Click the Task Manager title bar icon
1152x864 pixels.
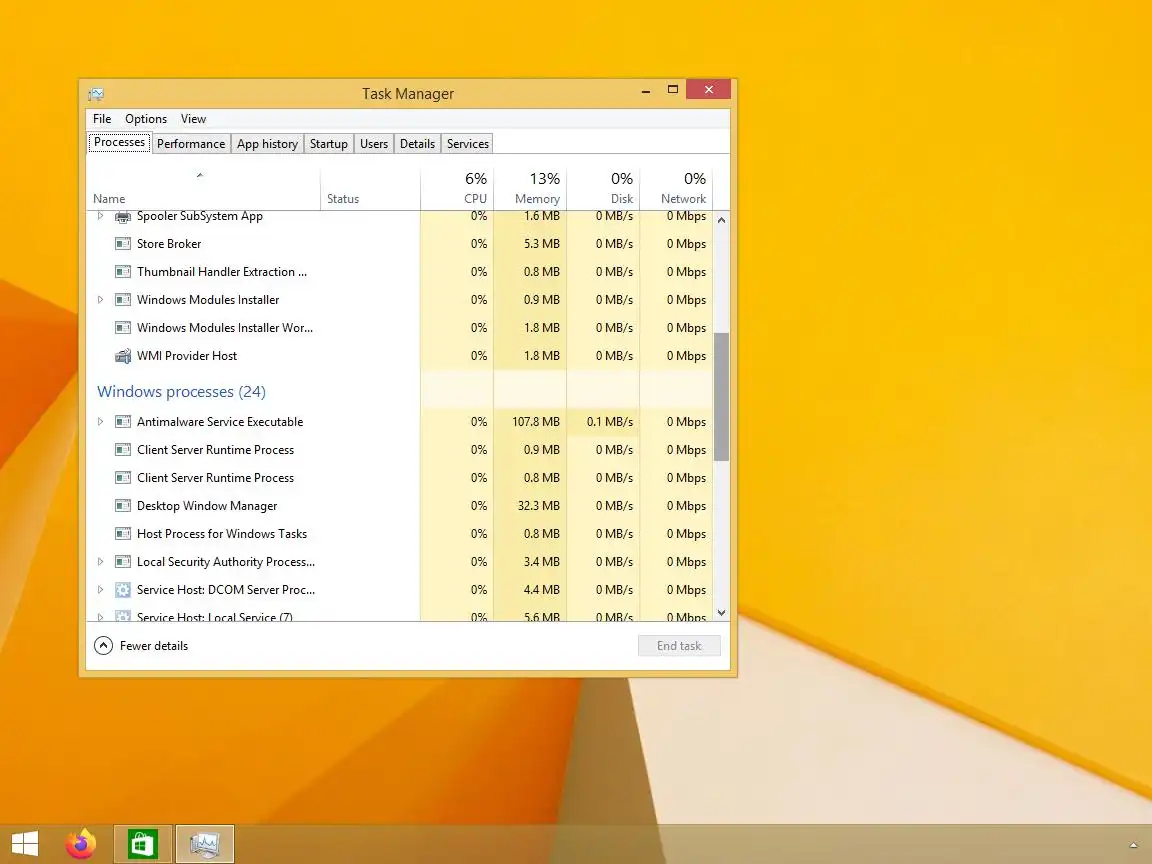pyautogui.click(x=96, y=94)
